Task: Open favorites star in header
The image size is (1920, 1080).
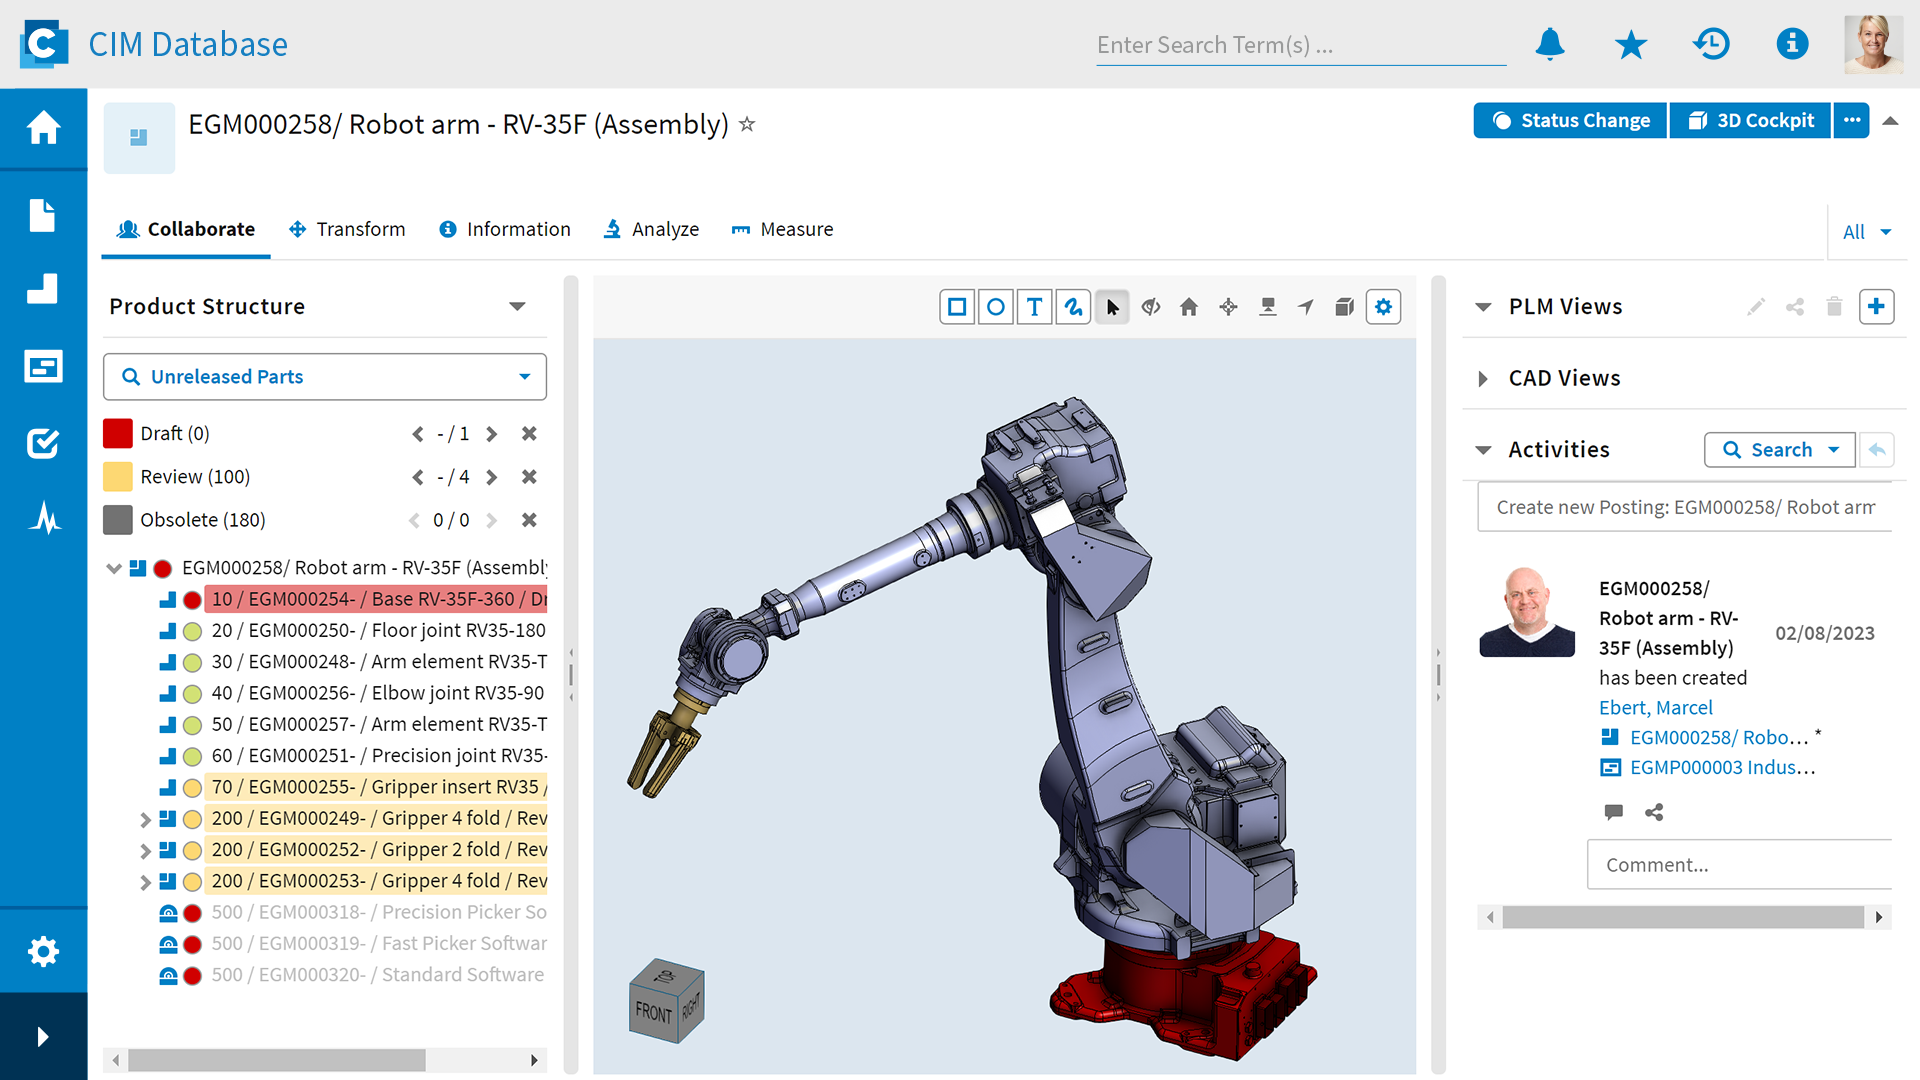Action: (x=1630, y=44)
